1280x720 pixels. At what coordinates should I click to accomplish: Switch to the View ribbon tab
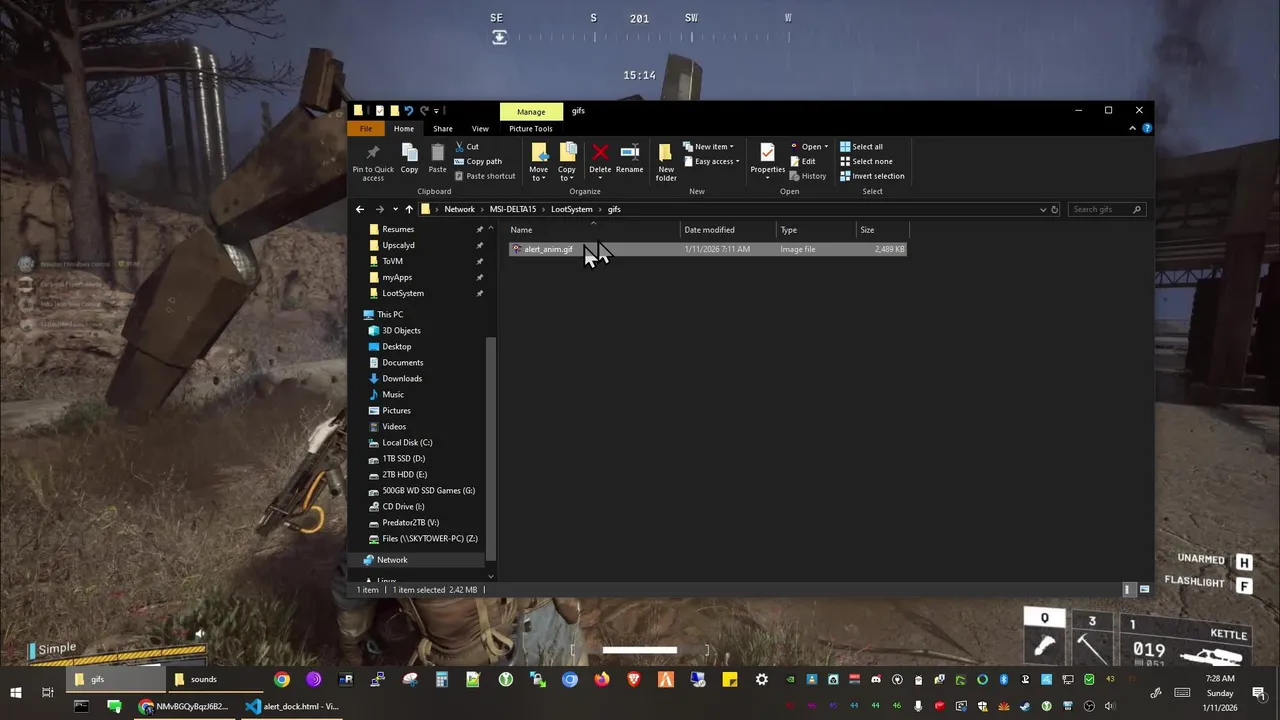480,128
